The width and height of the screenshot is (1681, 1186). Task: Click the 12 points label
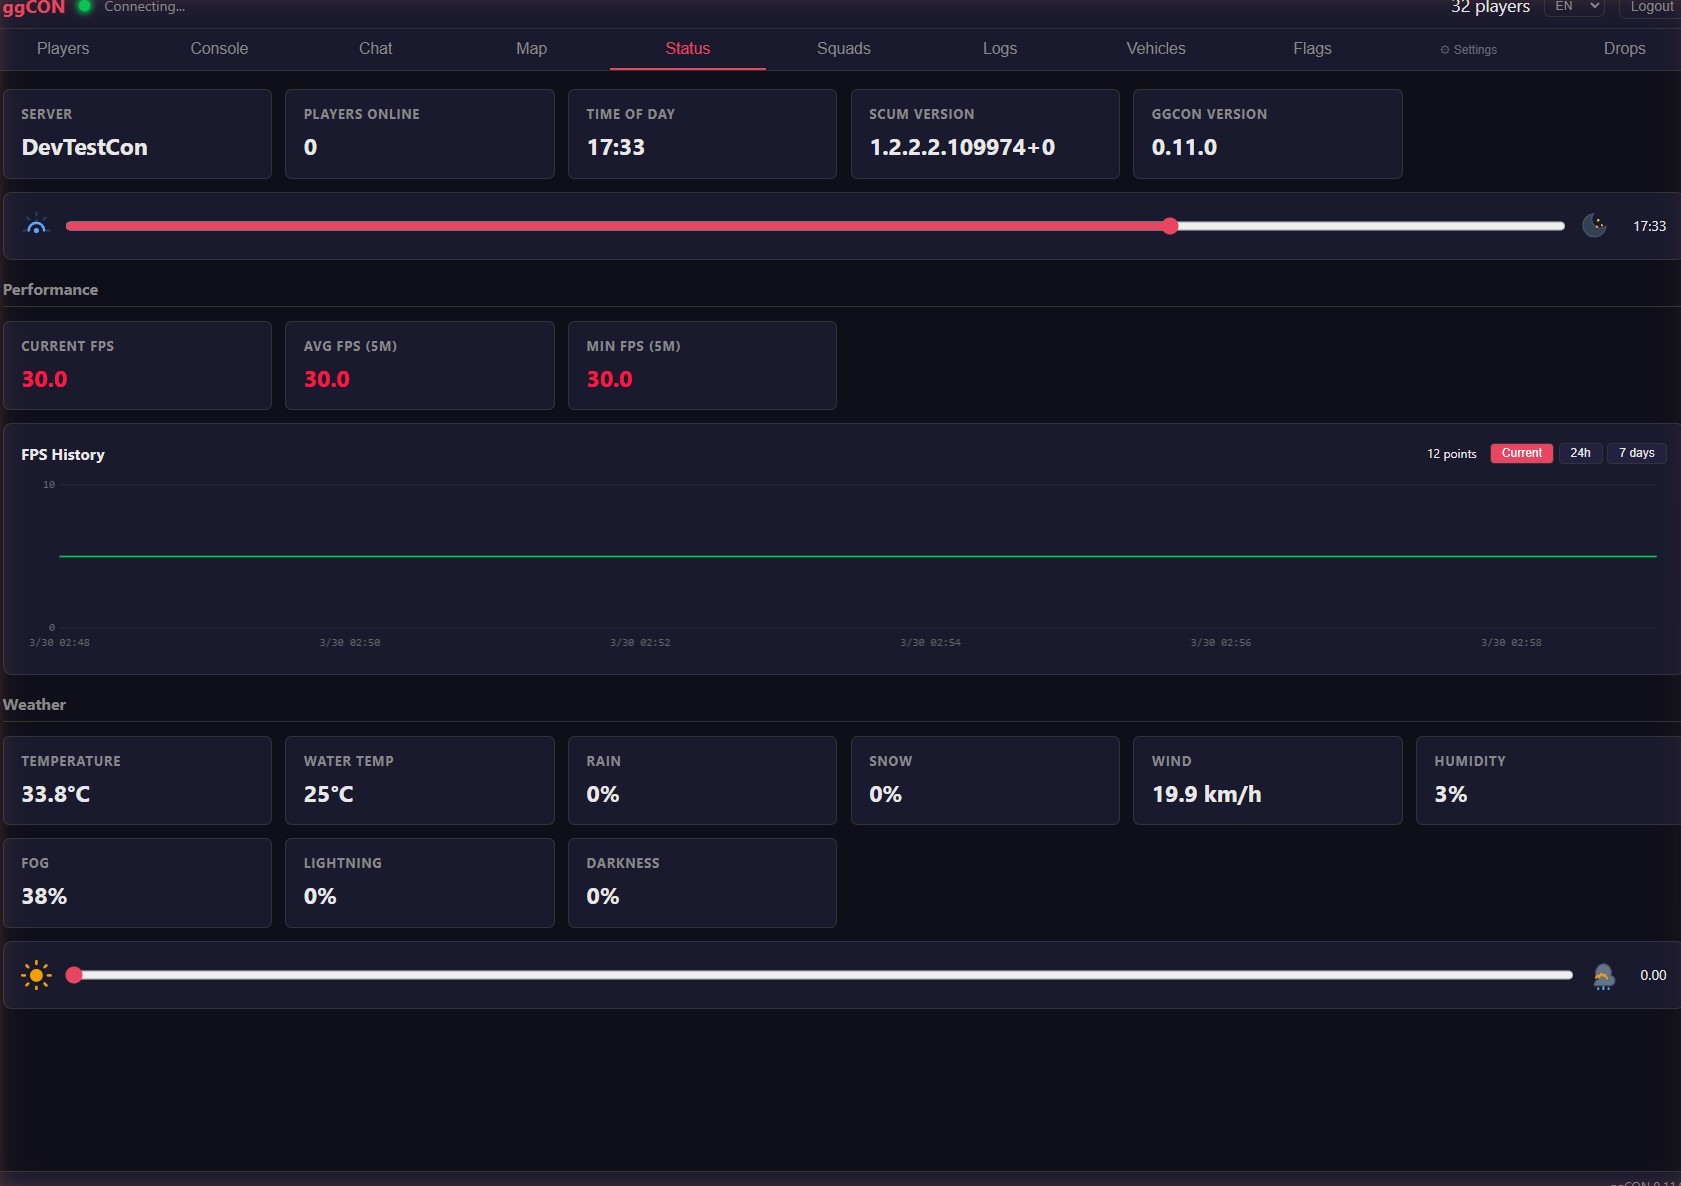click(1451, 454)
